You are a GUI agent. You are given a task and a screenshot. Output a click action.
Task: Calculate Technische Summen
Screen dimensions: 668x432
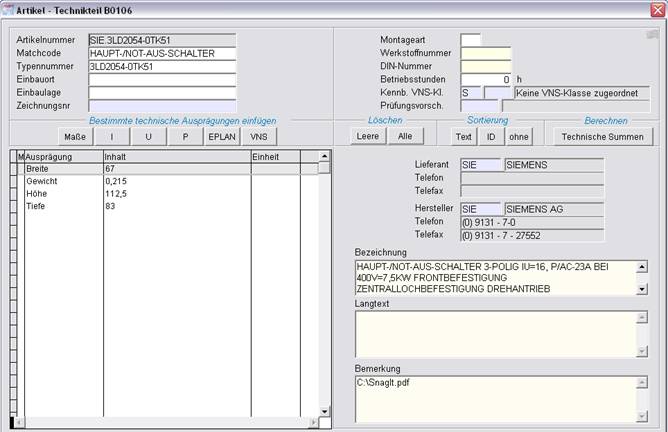click(603, 136)
